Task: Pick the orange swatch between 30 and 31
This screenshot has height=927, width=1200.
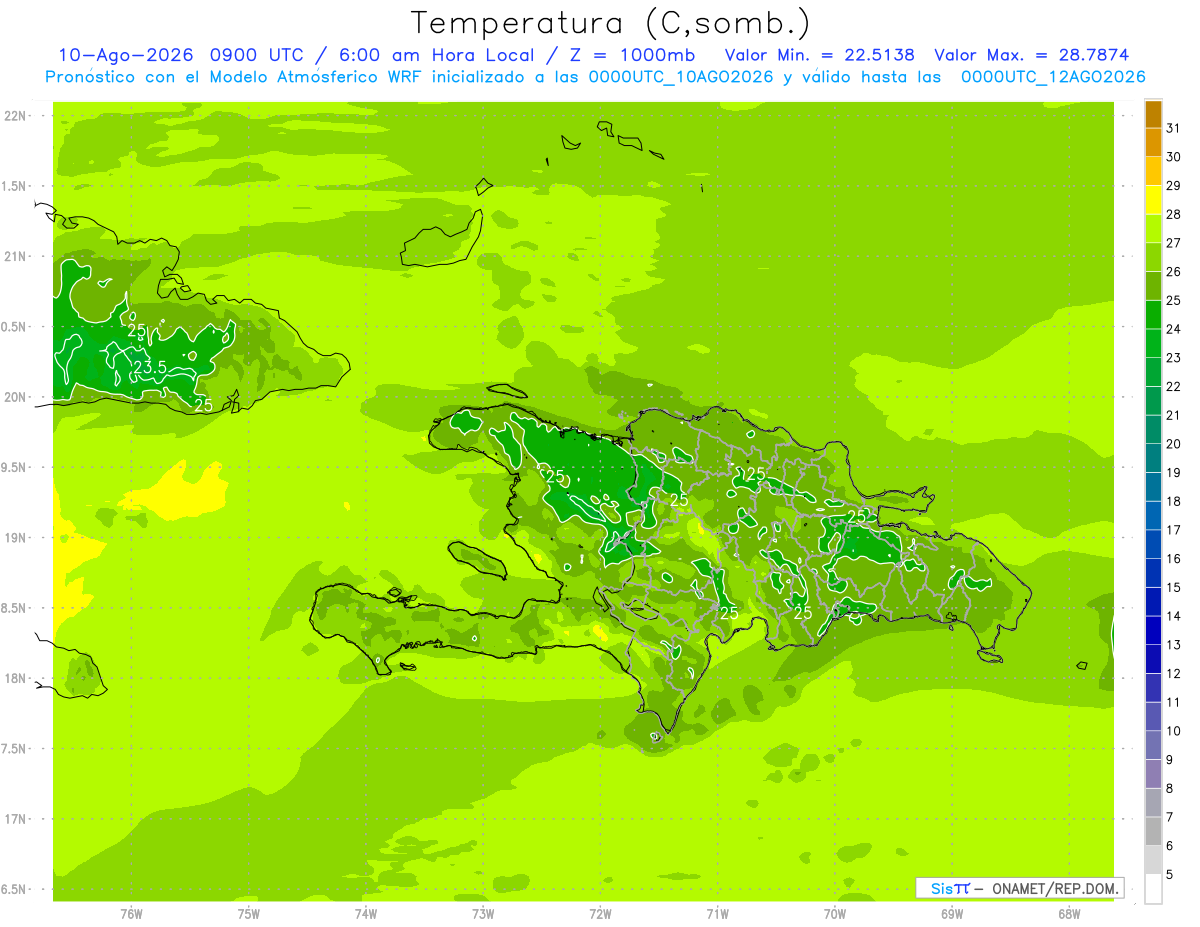Action: (1153, 143)
